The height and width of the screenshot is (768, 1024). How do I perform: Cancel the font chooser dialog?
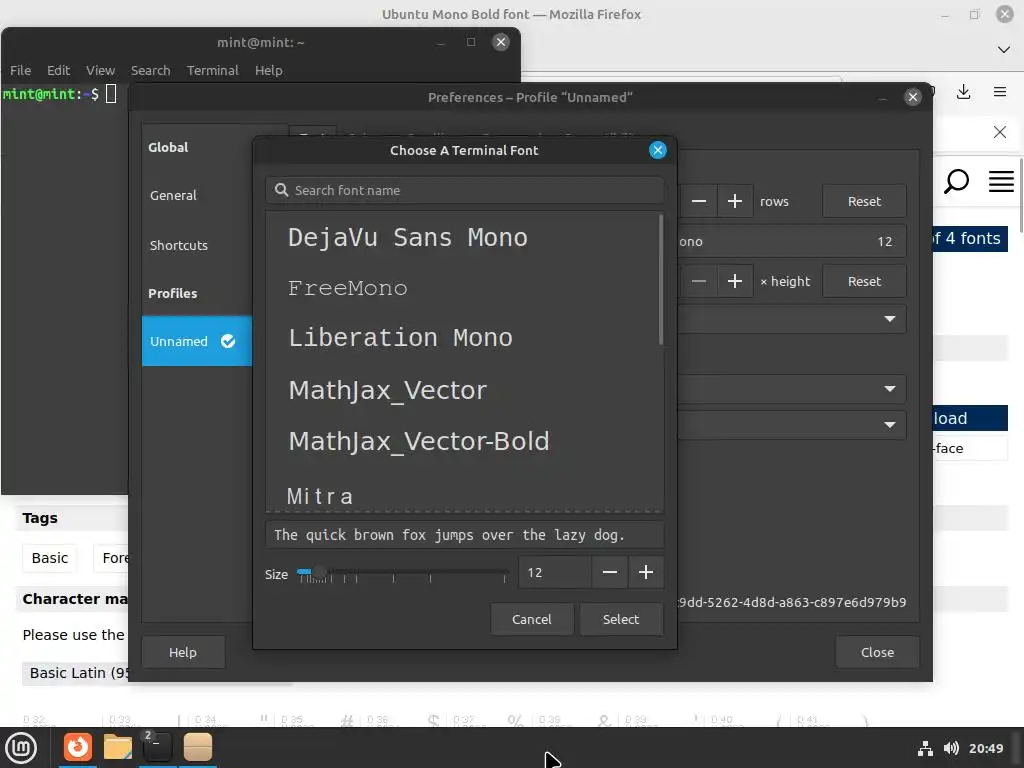532,619
